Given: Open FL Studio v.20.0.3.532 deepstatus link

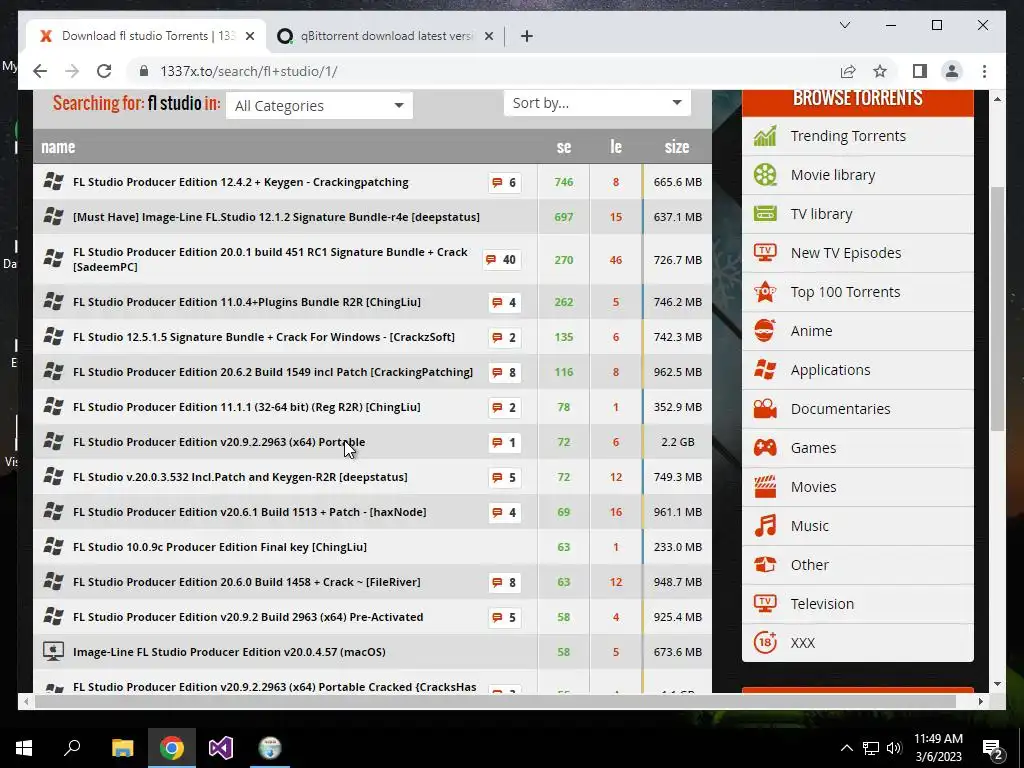Looking at the screenshot, I should point(240,477).
